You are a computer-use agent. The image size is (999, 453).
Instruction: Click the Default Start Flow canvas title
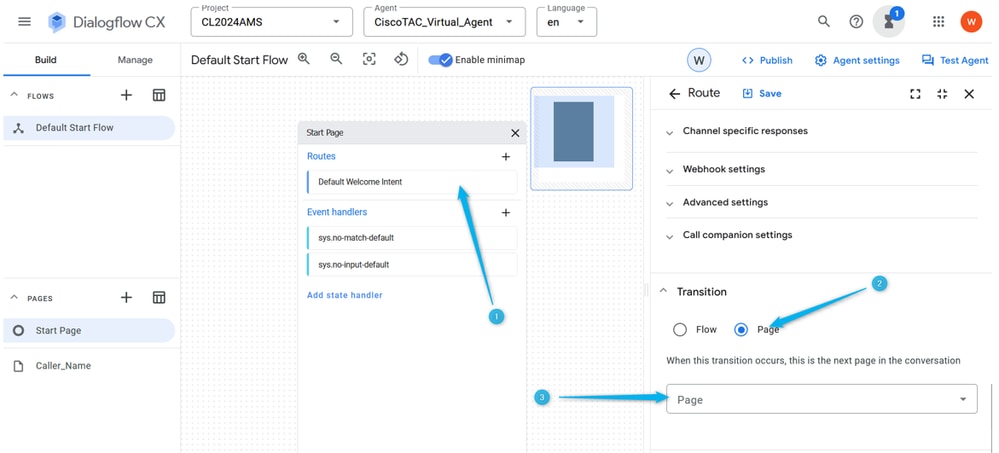click(x=240, y=60)
